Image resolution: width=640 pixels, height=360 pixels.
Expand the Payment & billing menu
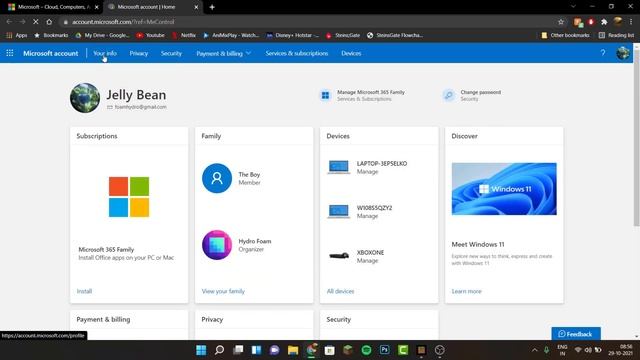(x=224, y=53)
